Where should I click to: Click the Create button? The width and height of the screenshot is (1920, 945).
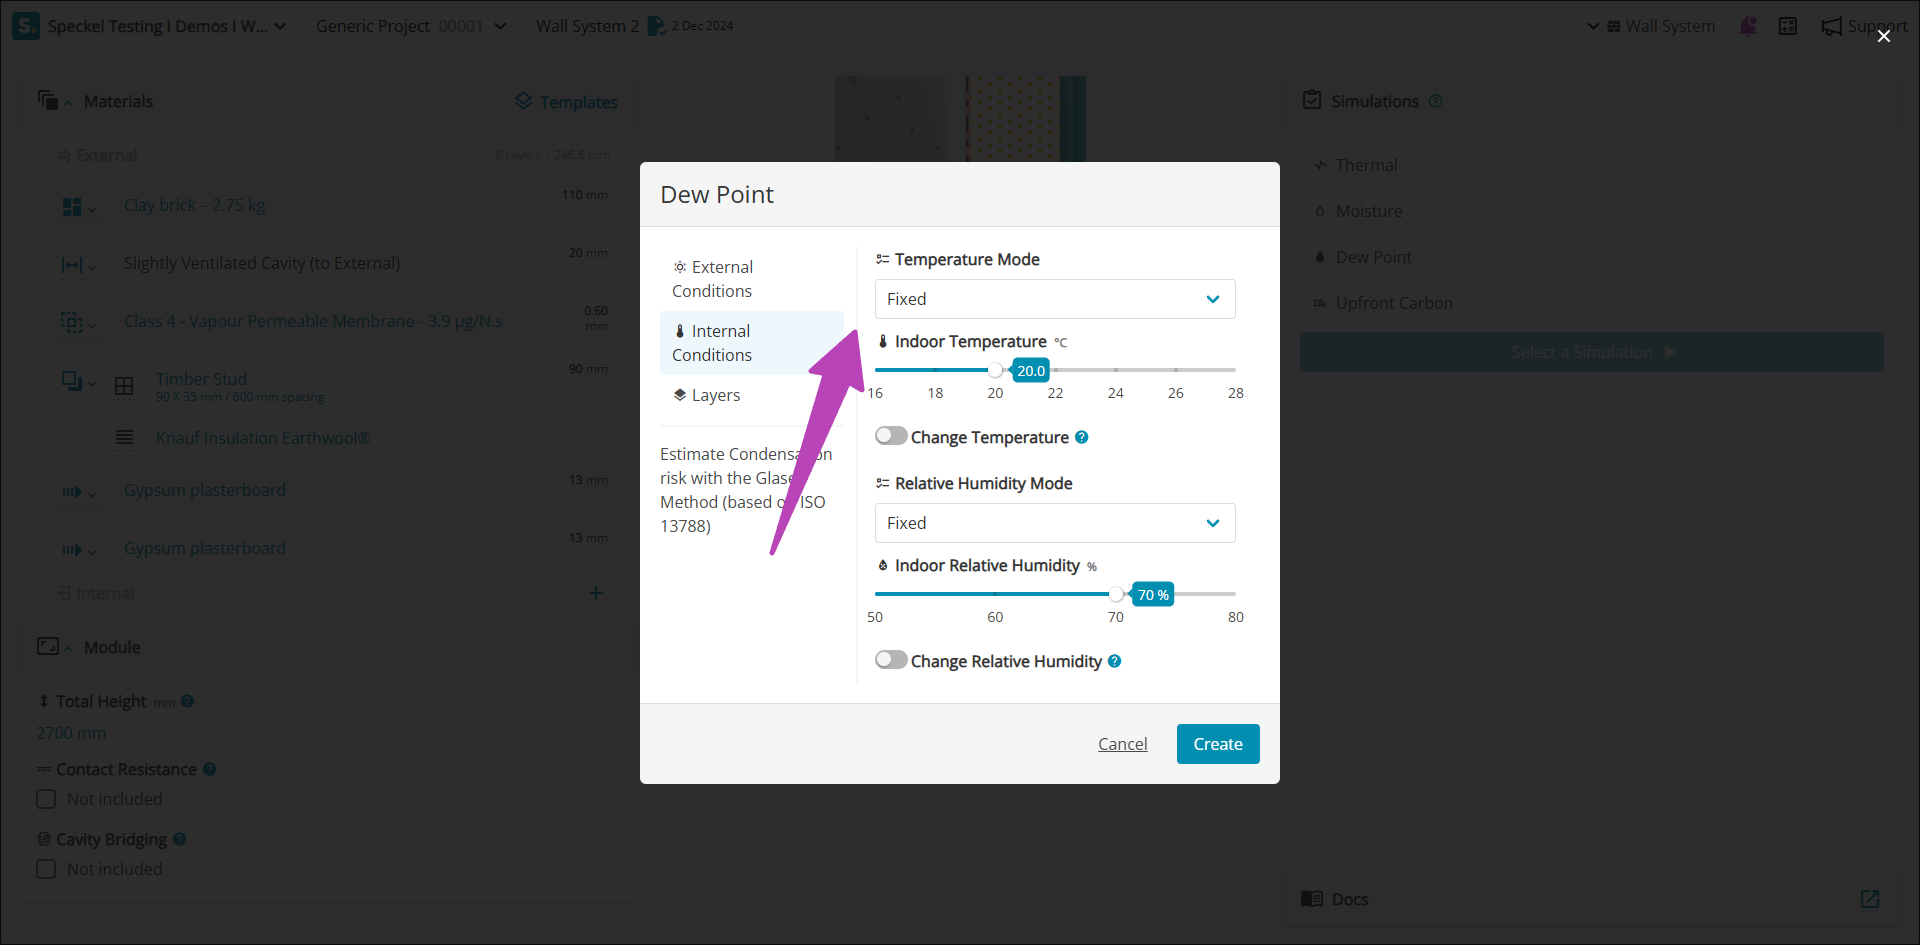pyautogui.click(x=1217, y=744)
